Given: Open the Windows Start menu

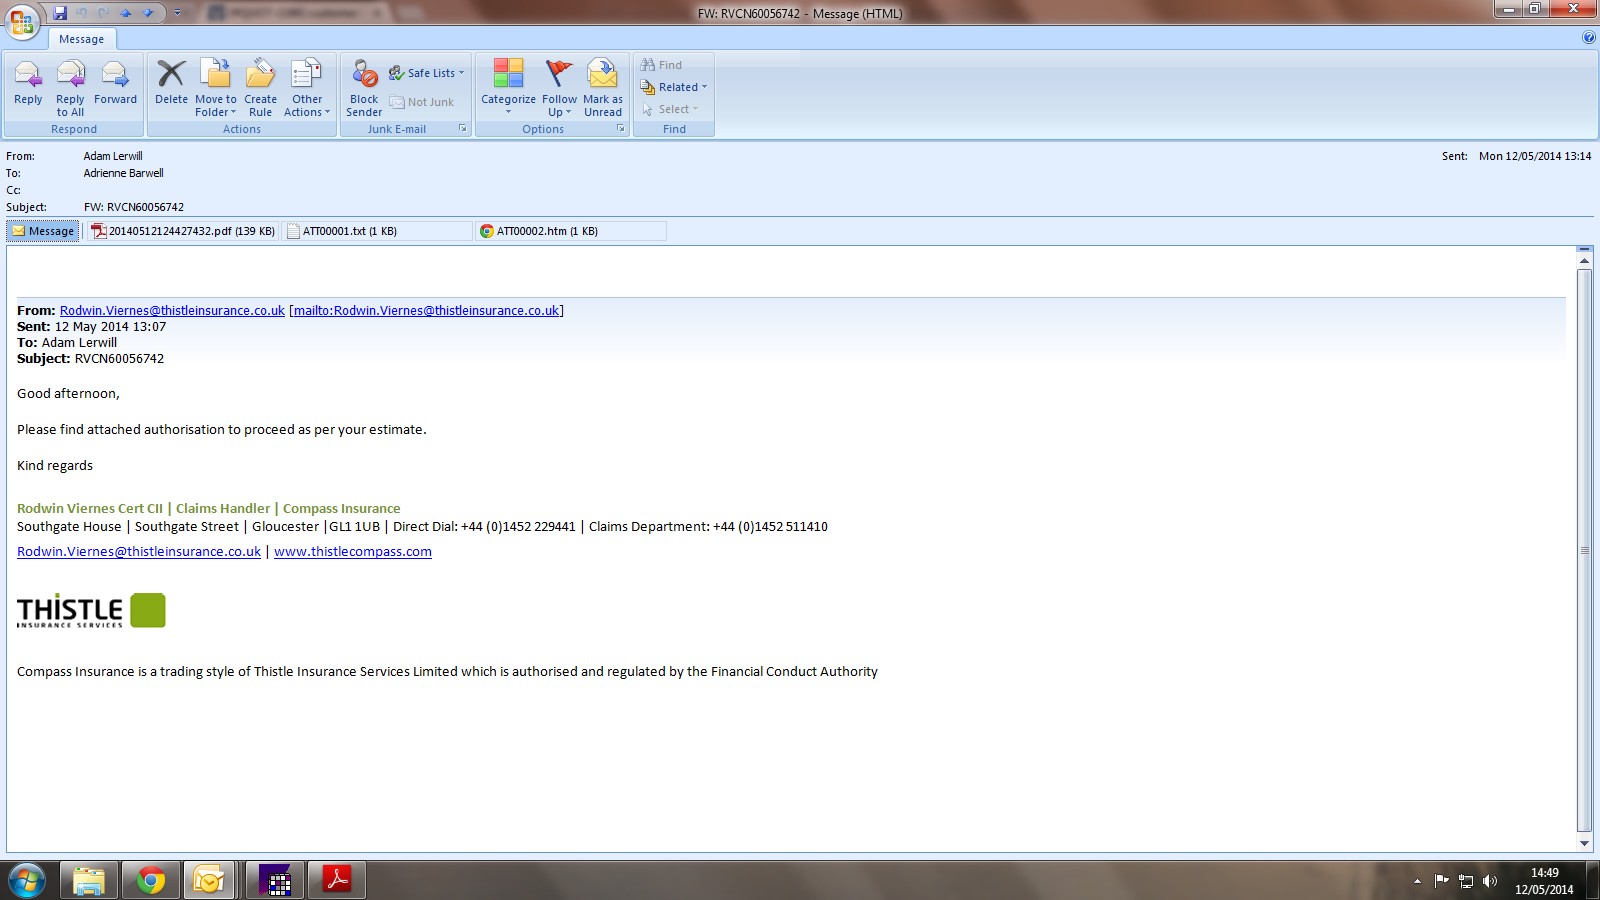Looking at the screenshot, I should pos(27,881).
